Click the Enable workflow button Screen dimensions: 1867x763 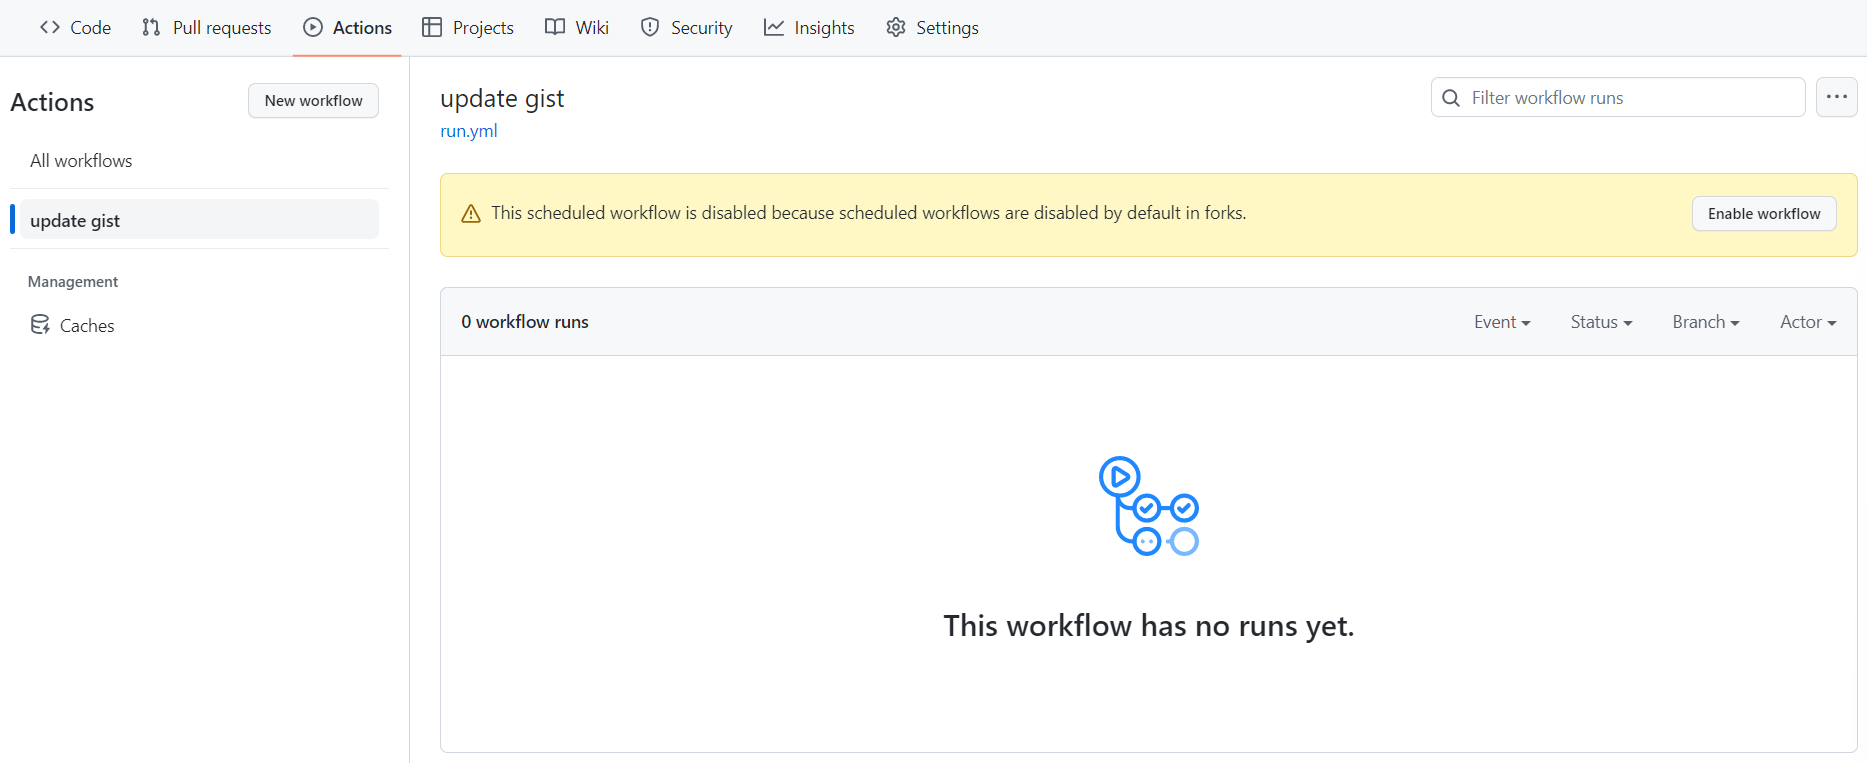pyautogui.click(x=1764, y=214)
